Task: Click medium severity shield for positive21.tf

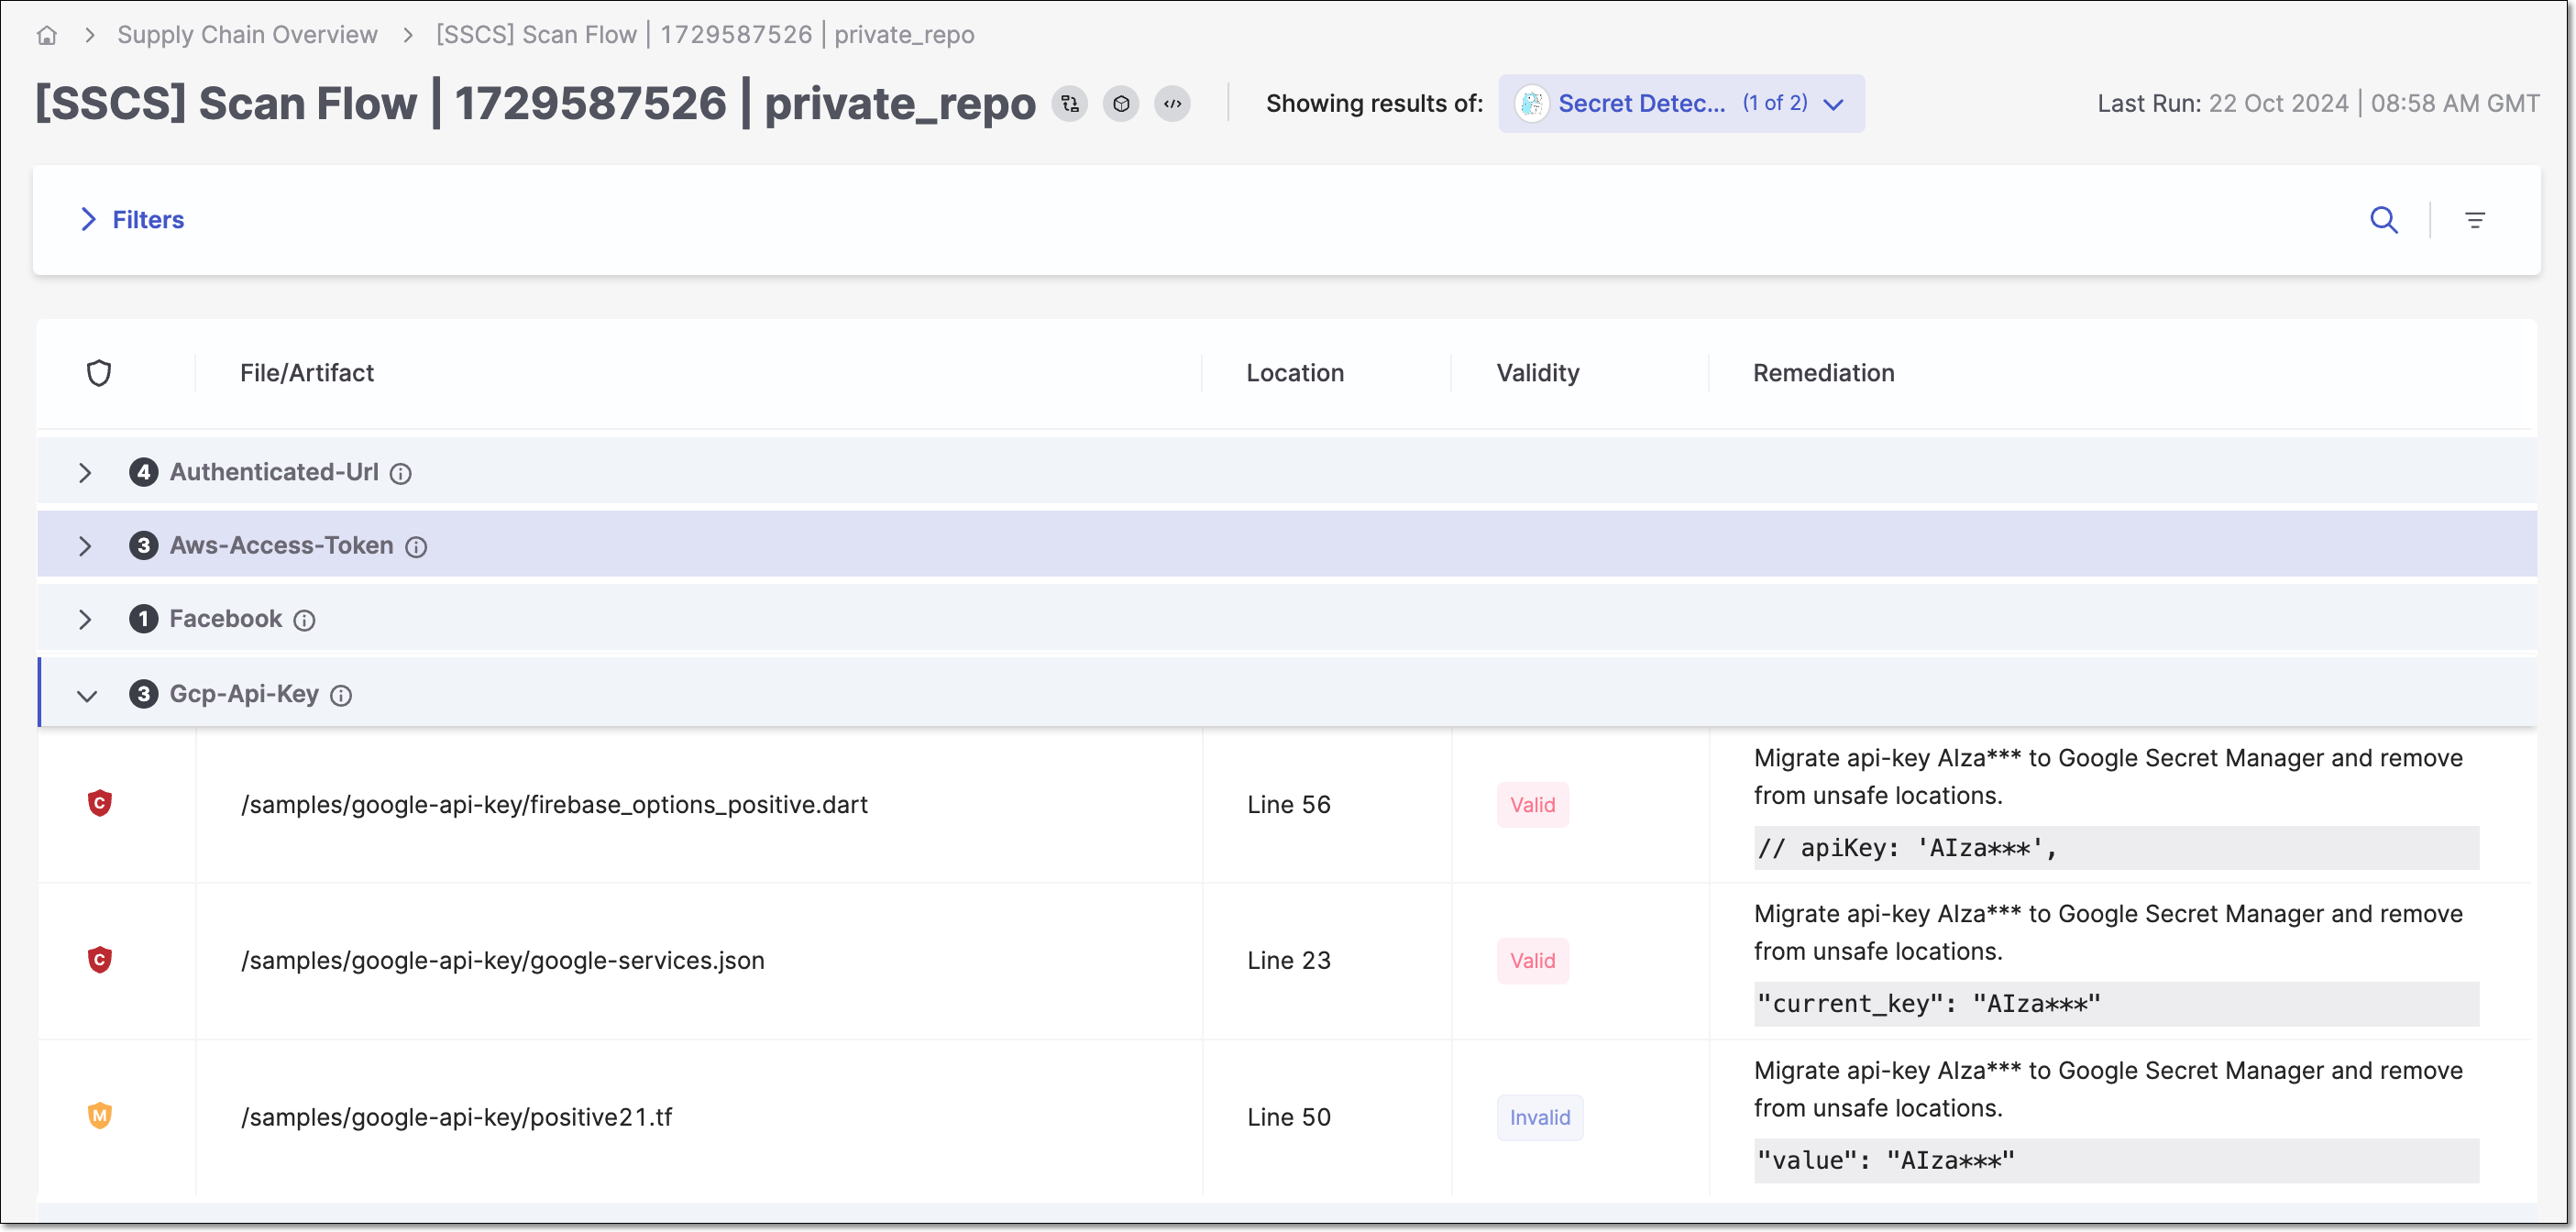Action: 99,1116
